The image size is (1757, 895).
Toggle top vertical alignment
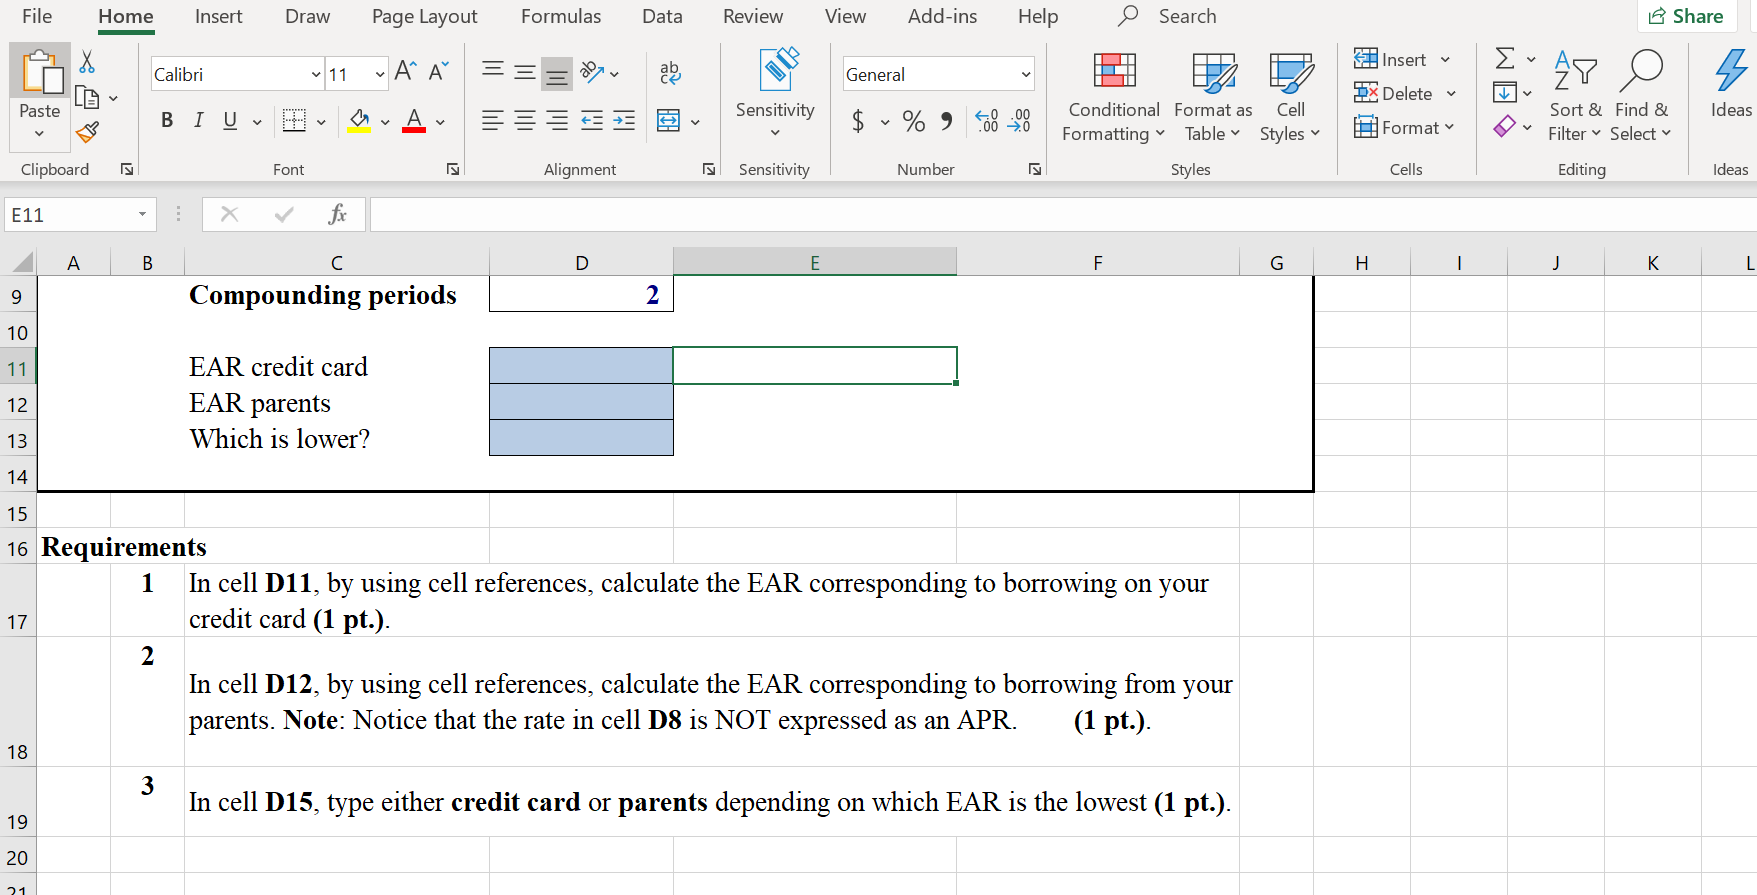pos(492,71)
